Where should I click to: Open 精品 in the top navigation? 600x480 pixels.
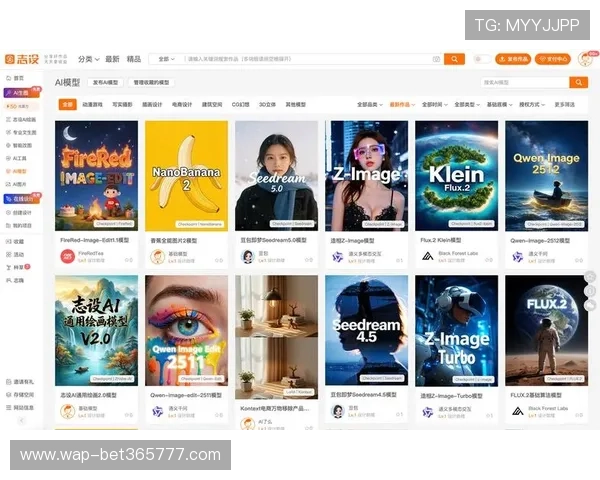point(134,59)
